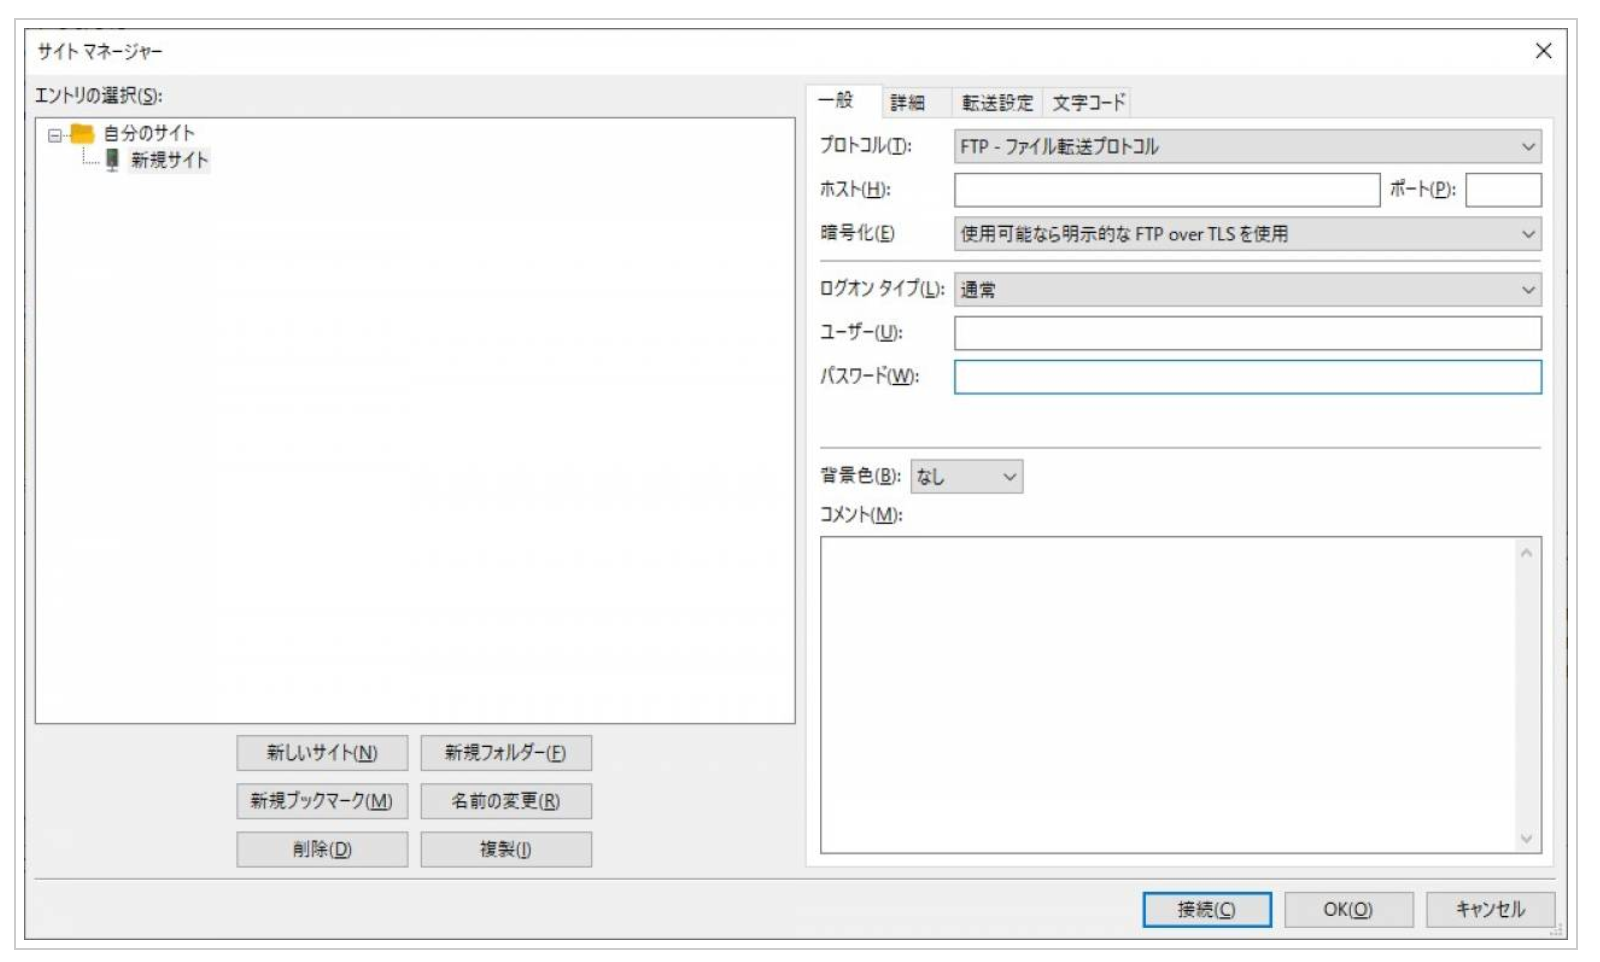This screenshot has width=1600, height=962.
Task: Click the 新しいサイト(N) button
Action: [x=322, y=753]
